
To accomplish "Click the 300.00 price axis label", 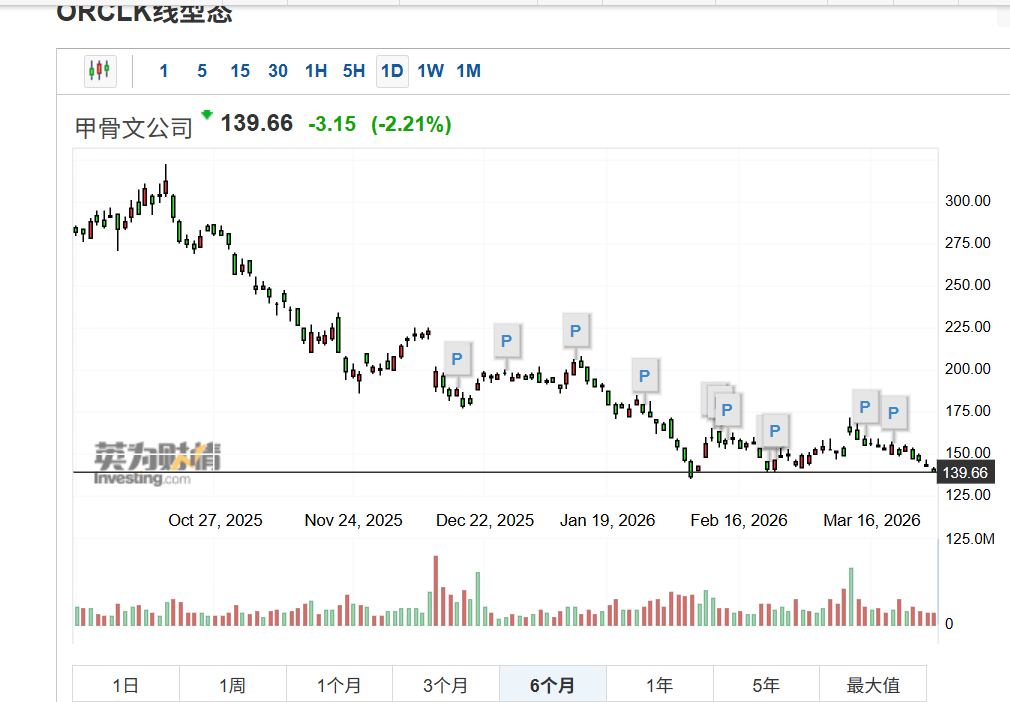I will click(967, 201).
